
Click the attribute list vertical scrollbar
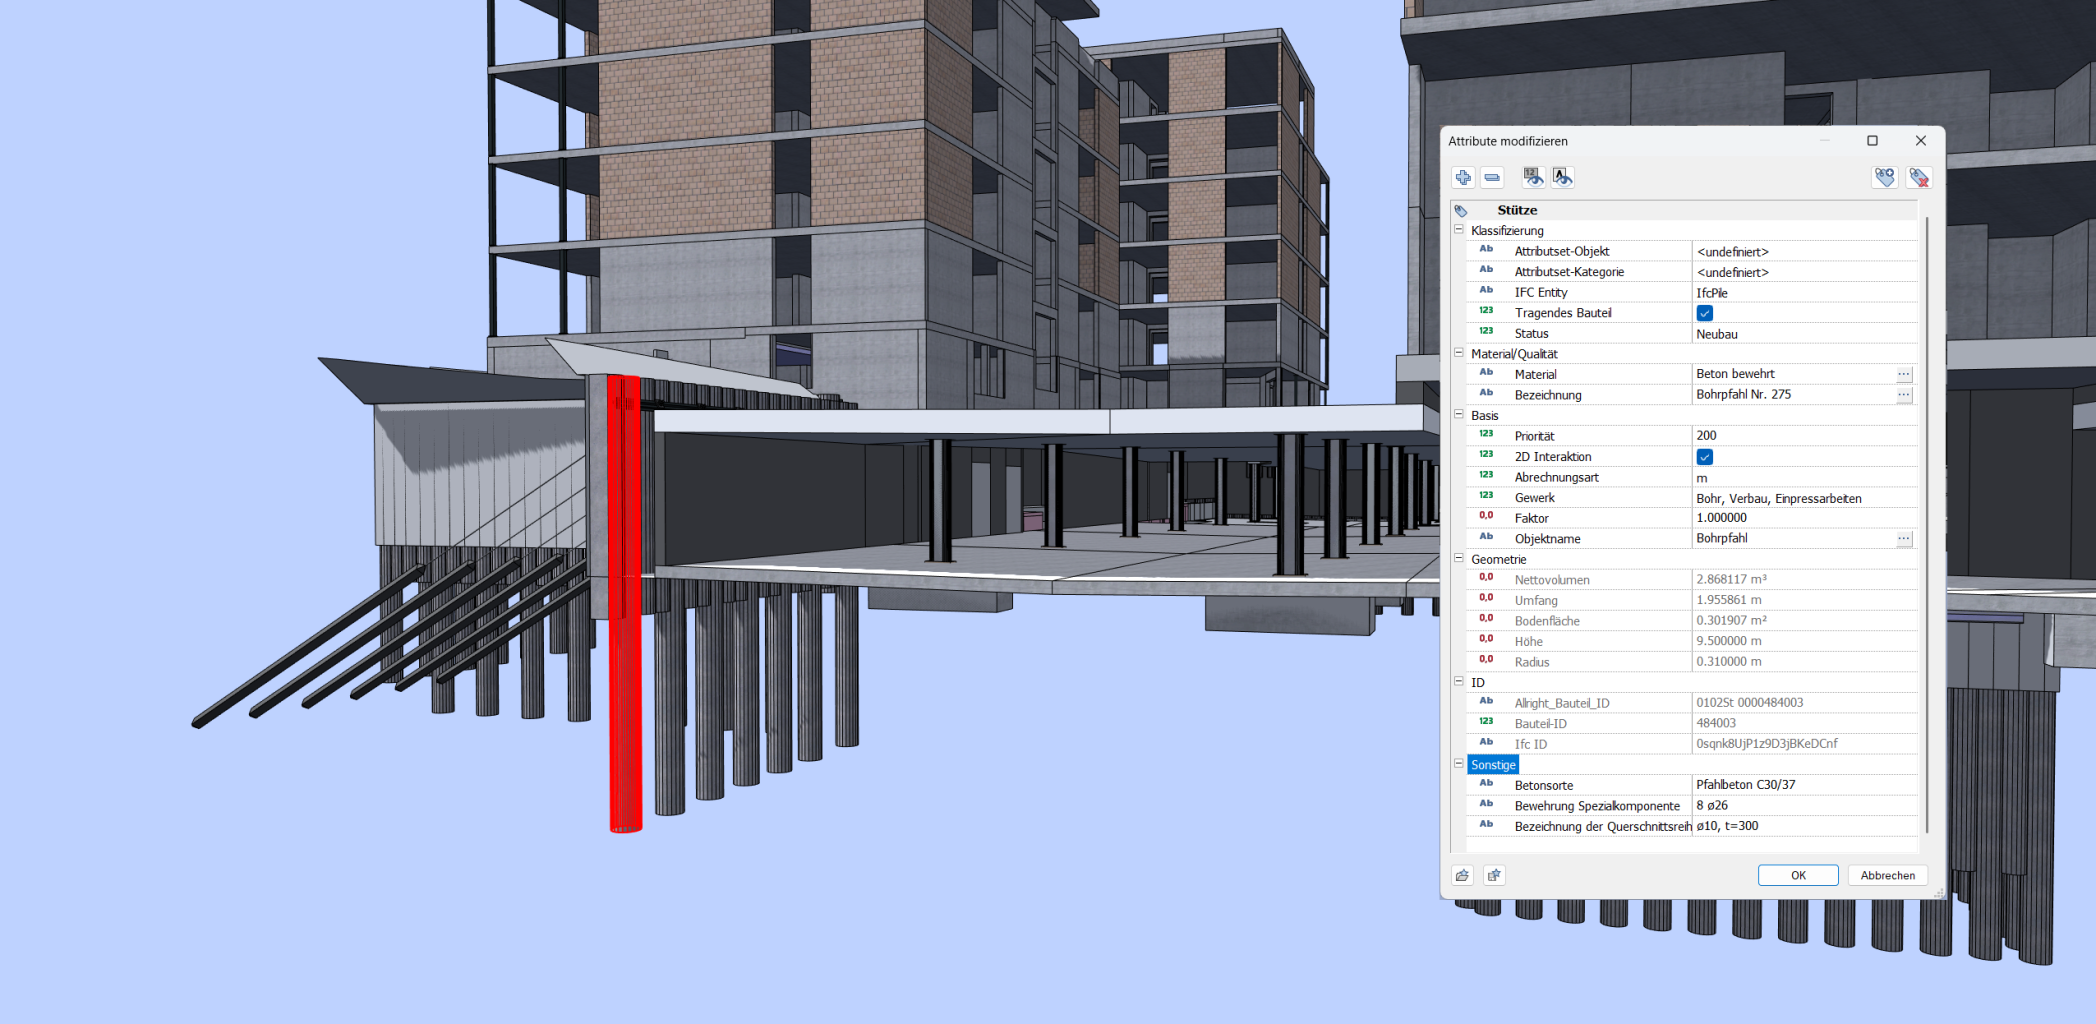click(1926, 520)
